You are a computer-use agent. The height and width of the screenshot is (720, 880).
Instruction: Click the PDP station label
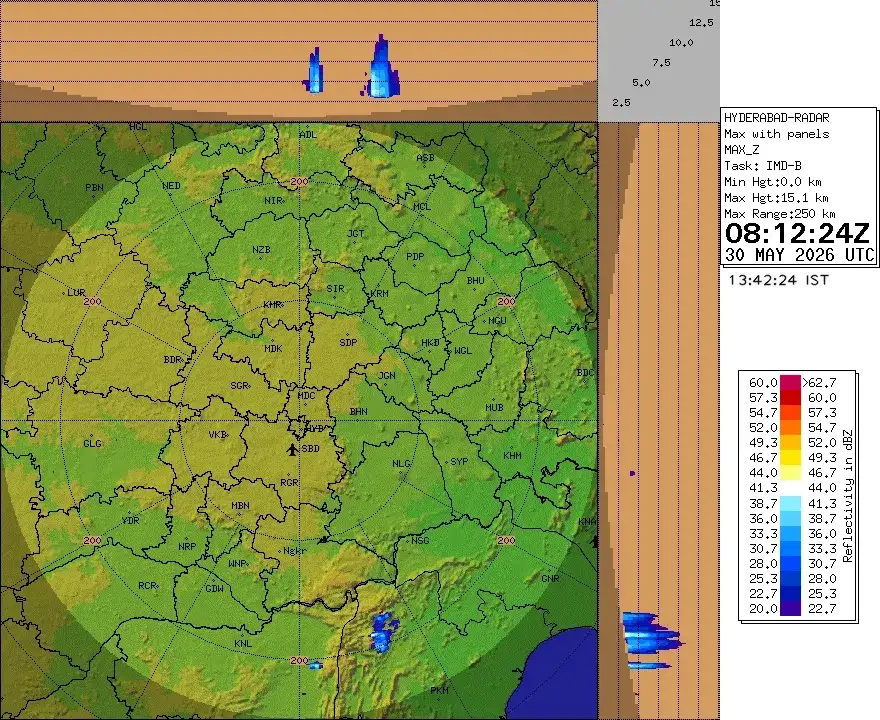tap(415, 256)
